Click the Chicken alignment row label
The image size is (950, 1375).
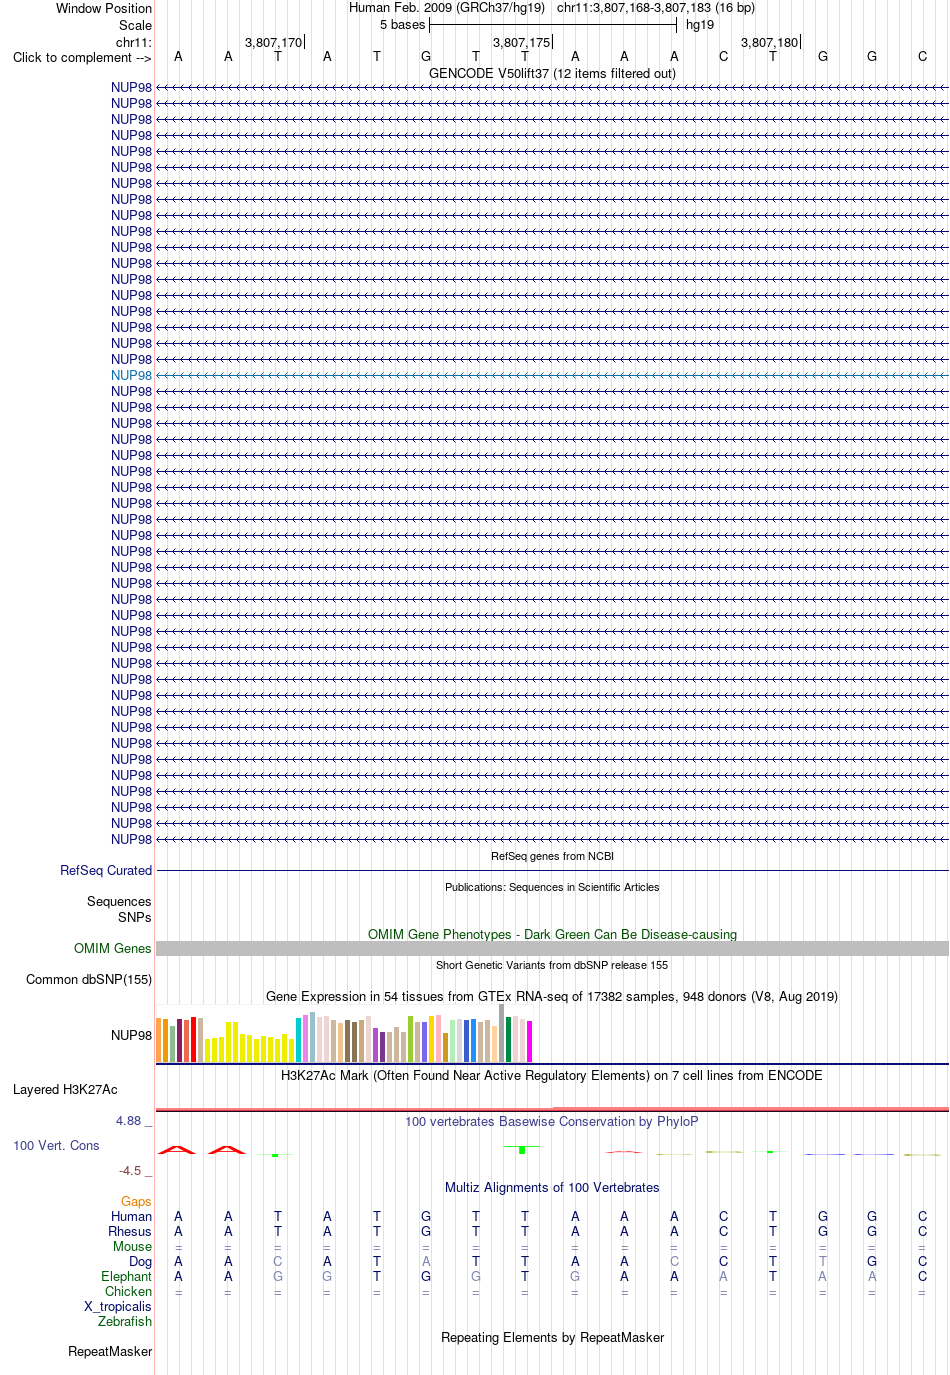pos(128,1291)
